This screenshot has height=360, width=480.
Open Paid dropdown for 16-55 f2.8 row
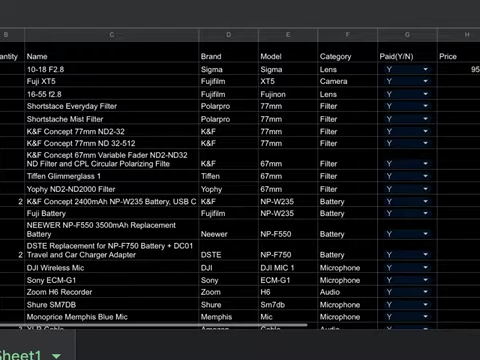425,94
